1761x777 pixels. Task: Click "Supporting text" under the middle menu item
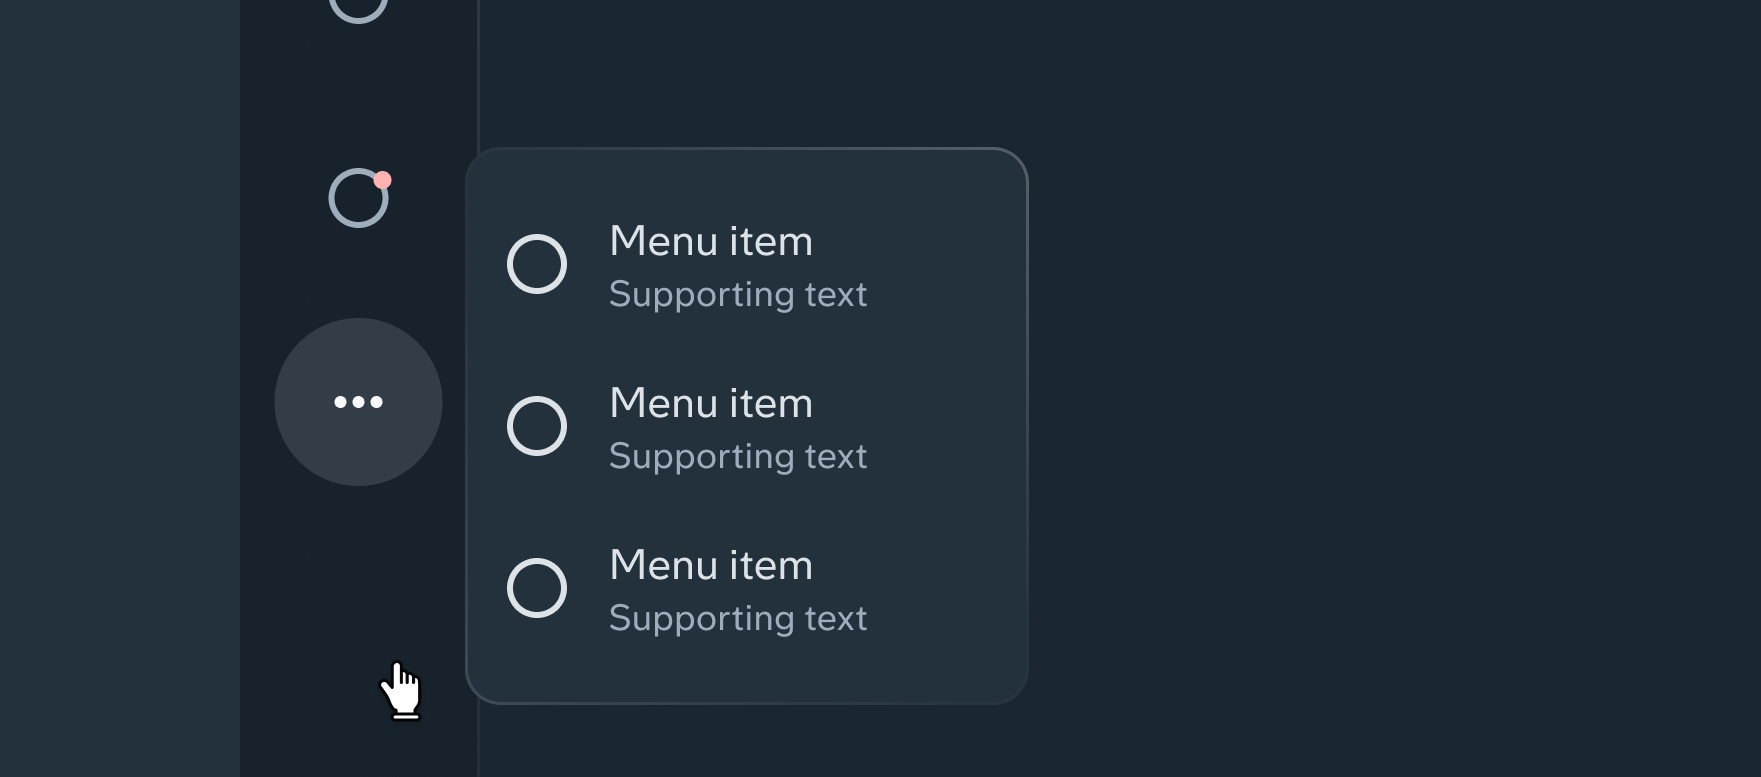click(738, 455)
